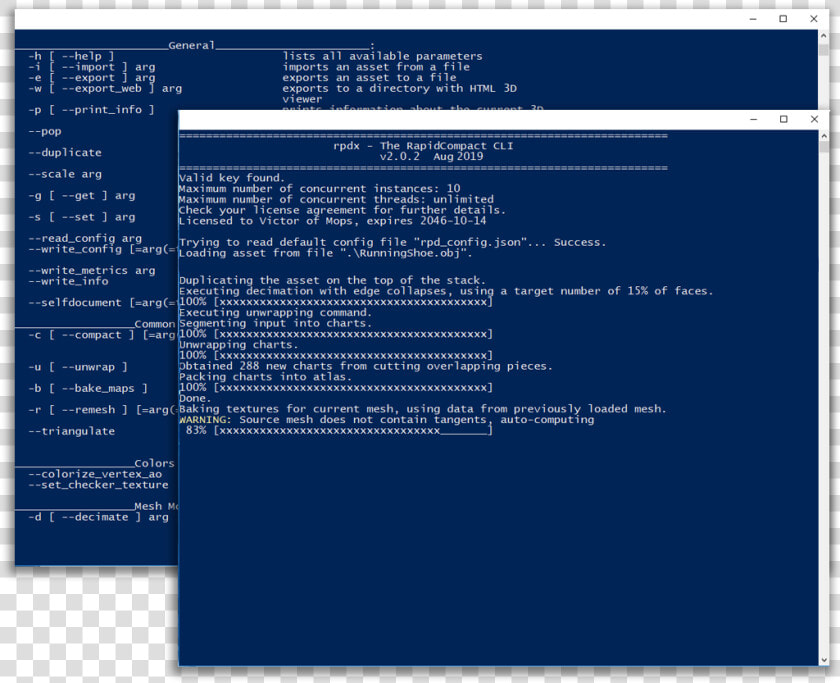Click the '--write_info' option
The width and height of the screenshot is (840, 683).
coord(68,281)
